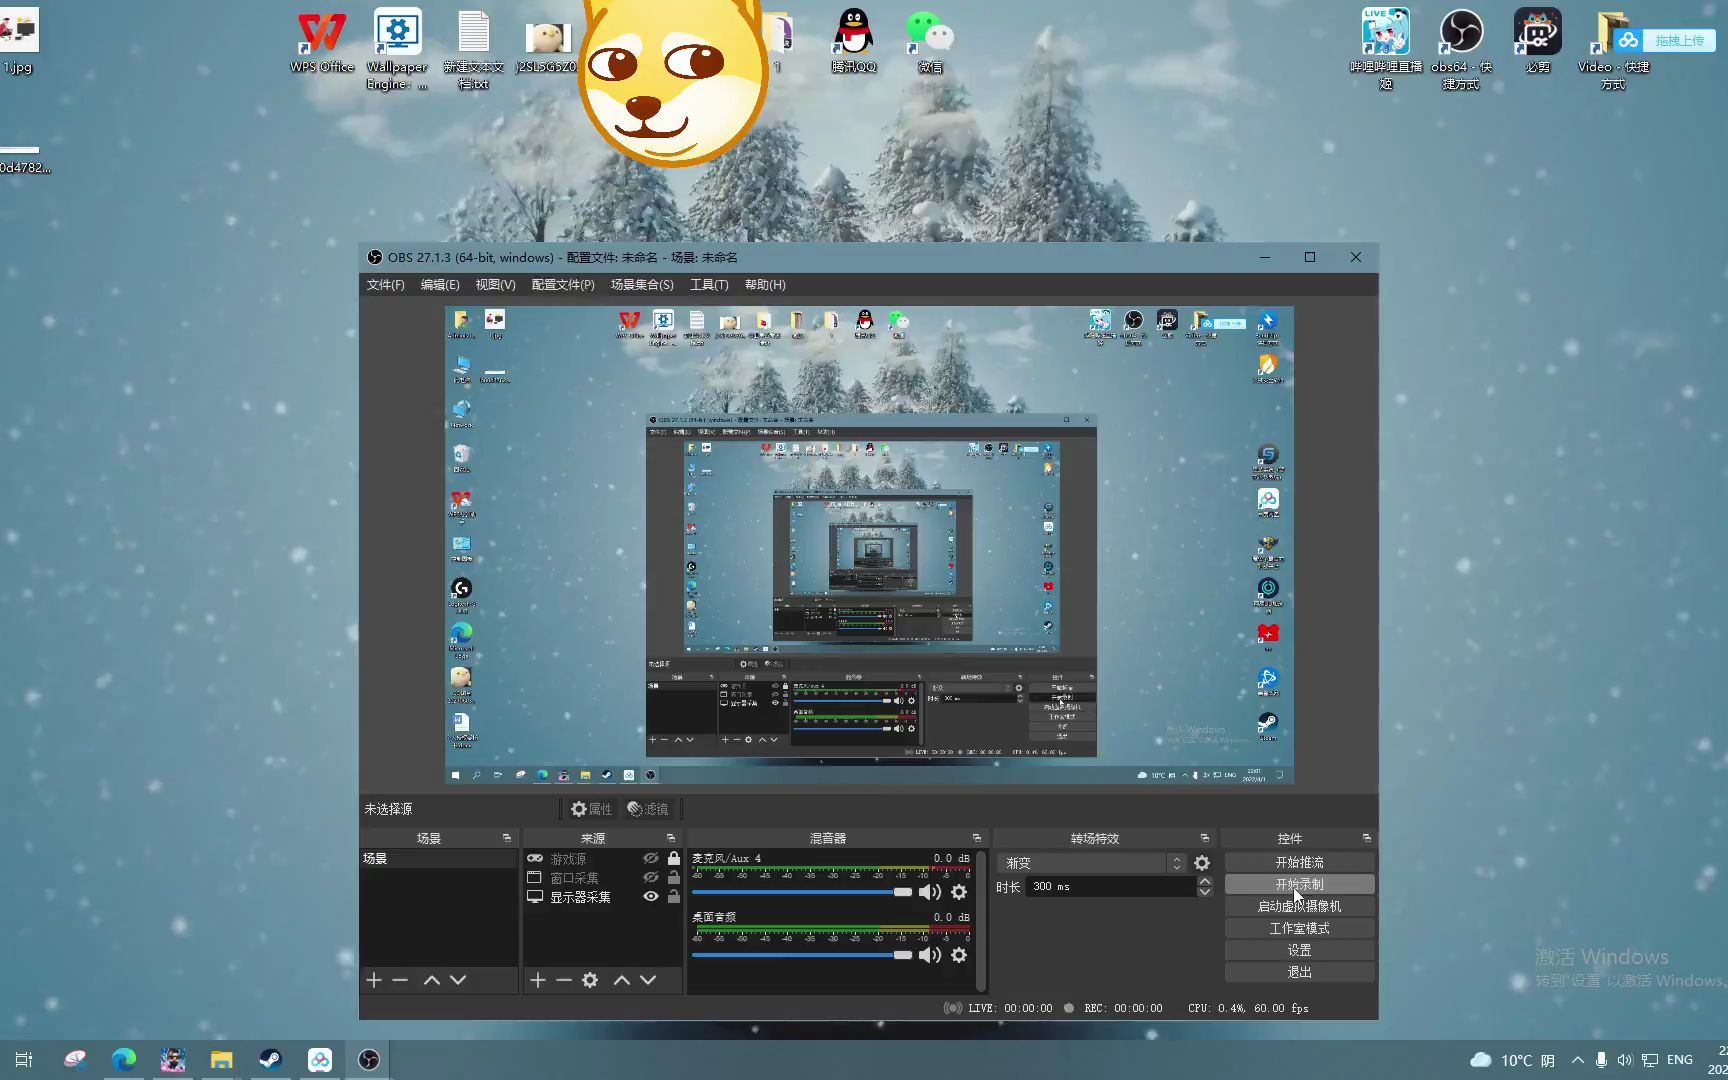
Task: Open obs64 desktop shortcut
Action: point(1461,48)
